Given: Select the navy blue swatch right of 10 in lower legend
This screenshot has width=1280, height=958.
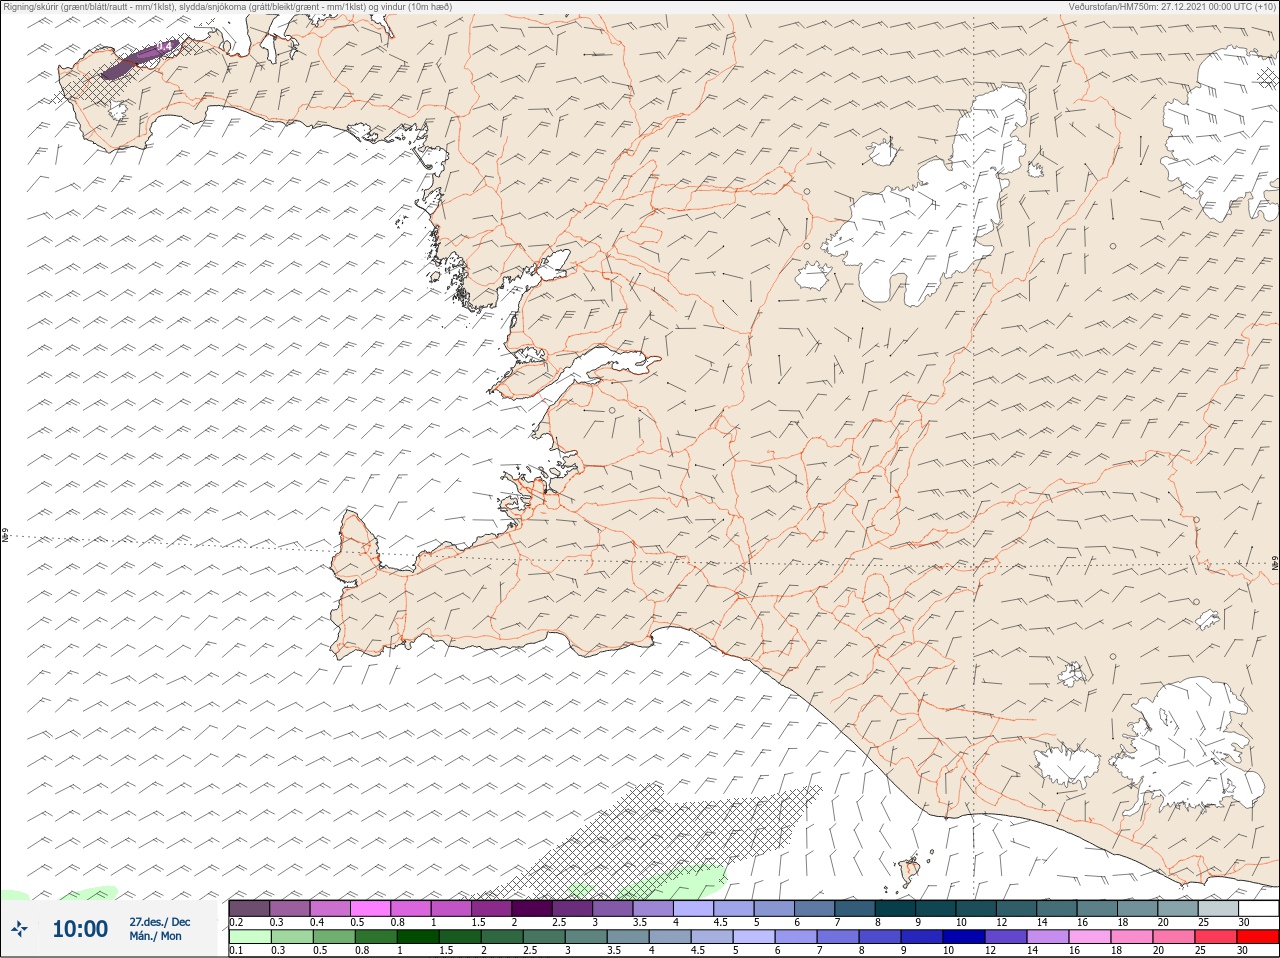Looking at the screenshot, I should coord(965,937).
